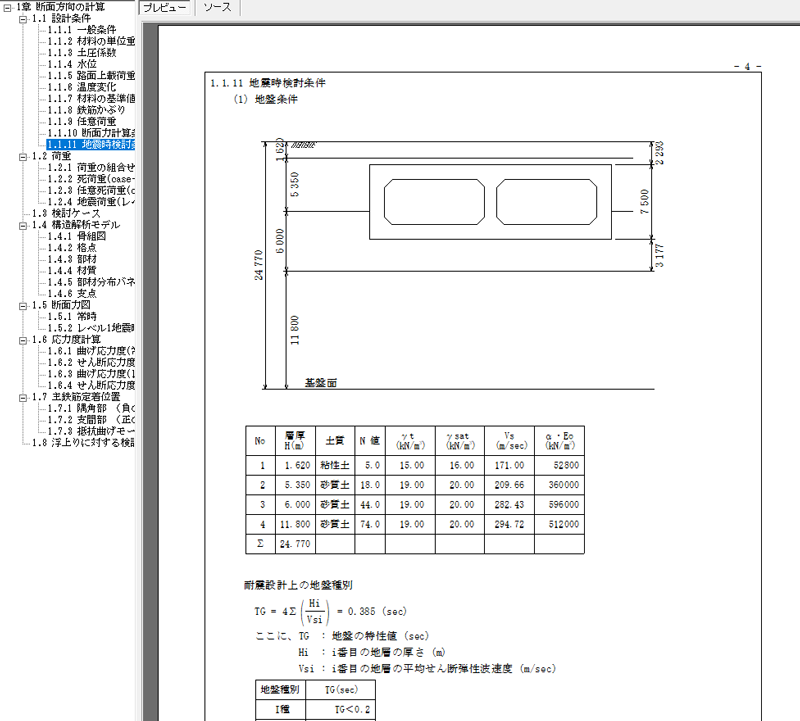Open 1.7.1 隅角部
The width and height of the screenshot is (800, 721).
point(91,408)
